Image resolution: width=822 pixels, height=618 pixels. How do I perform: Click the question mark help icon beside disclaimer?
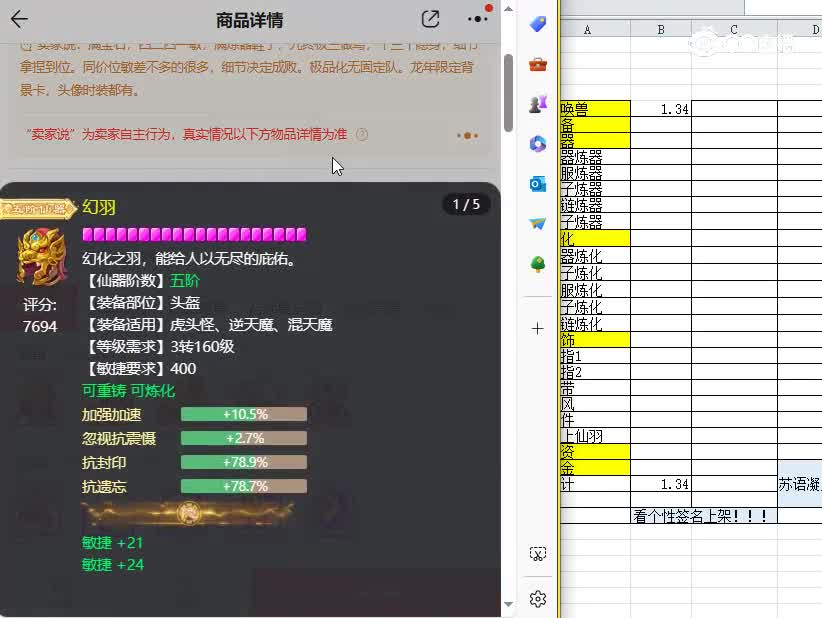362,135
